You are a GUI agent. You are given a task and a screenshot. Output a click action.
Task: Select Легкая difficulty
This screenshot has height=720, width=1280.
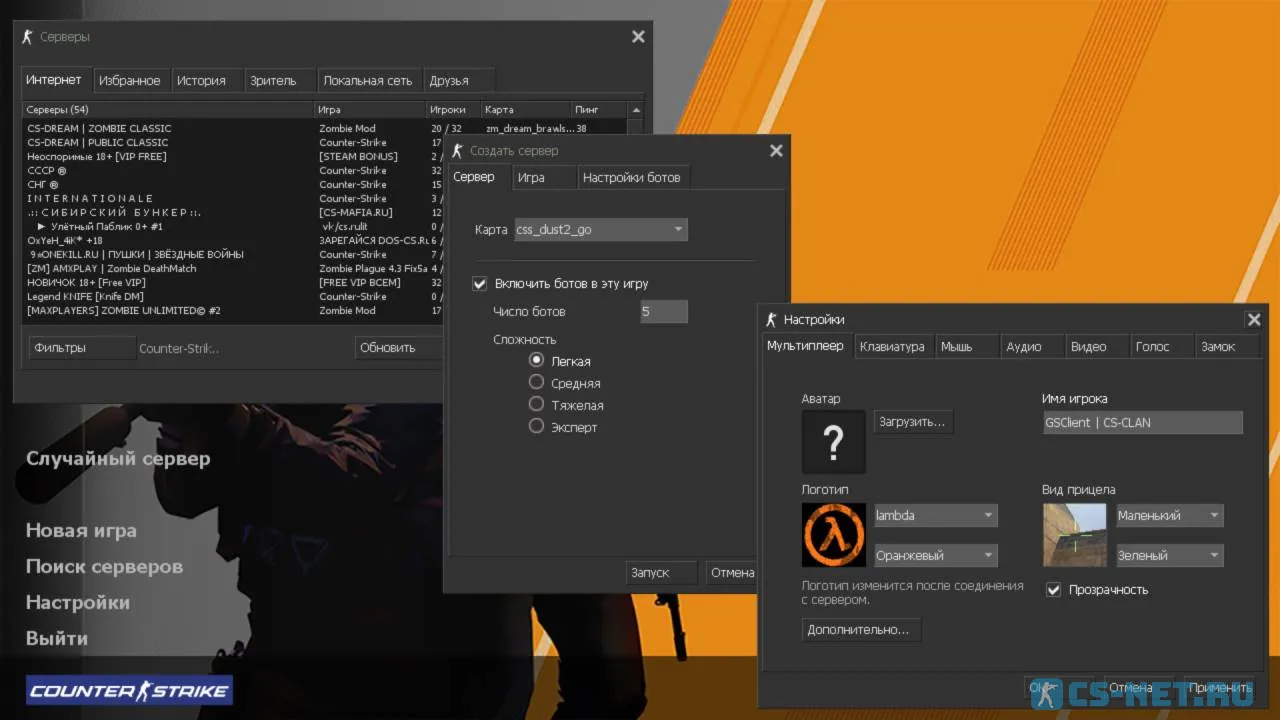coord(536,360)
